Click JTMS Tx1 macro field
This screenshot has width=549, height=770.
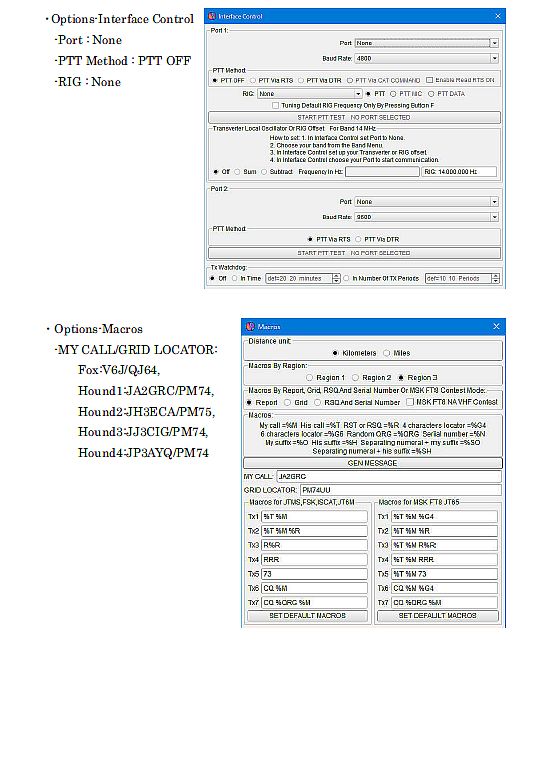pyautogui.click(x=314, y=517)
